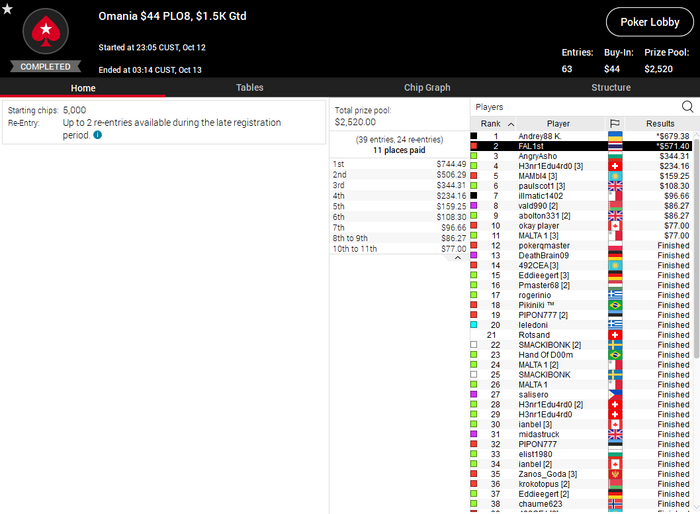Select player PIPON777 [2] in the list
The width and height of the screenshot is (700, 514).
coord(581,315)
